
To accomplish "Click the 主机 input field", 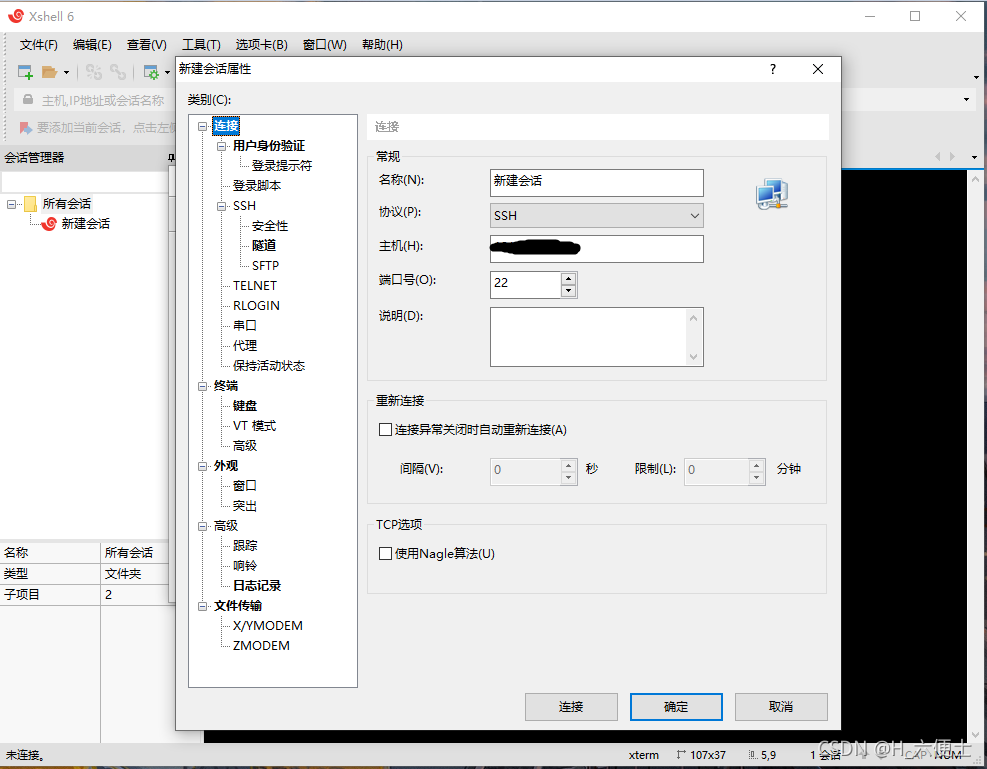I will 596,249.
